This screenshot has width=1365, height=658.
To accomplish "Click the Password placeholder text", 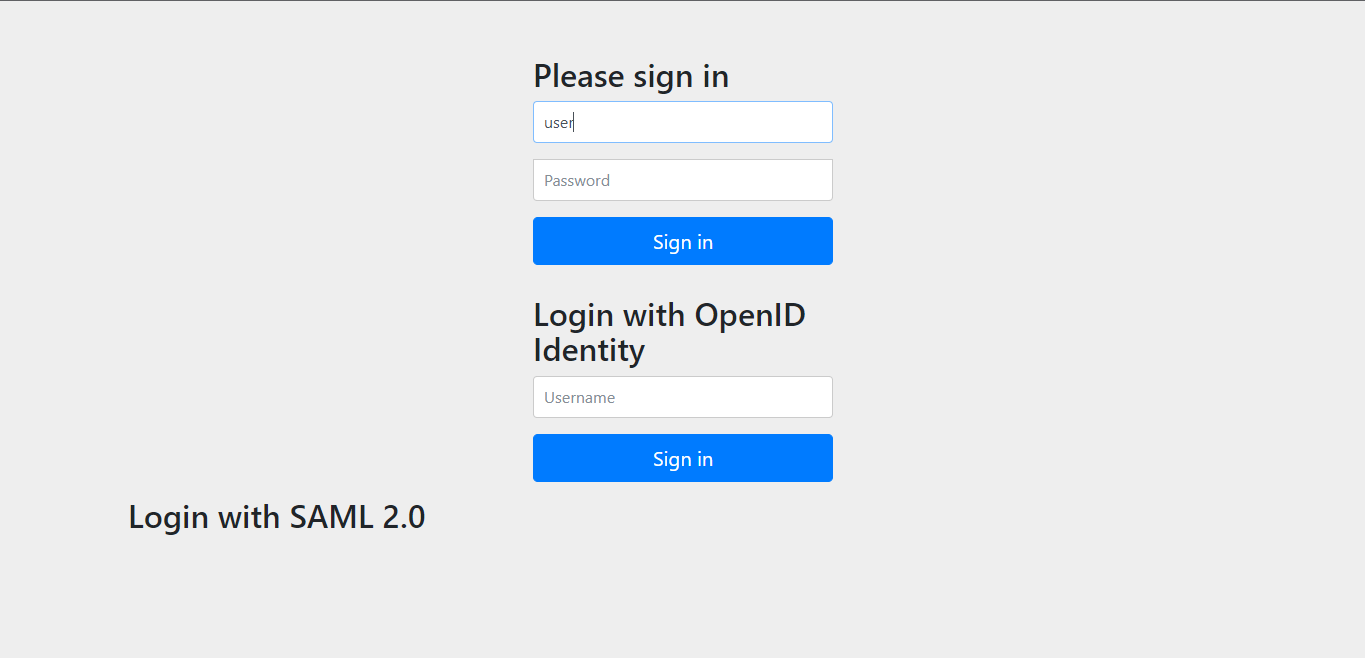I will pos(576,180).
